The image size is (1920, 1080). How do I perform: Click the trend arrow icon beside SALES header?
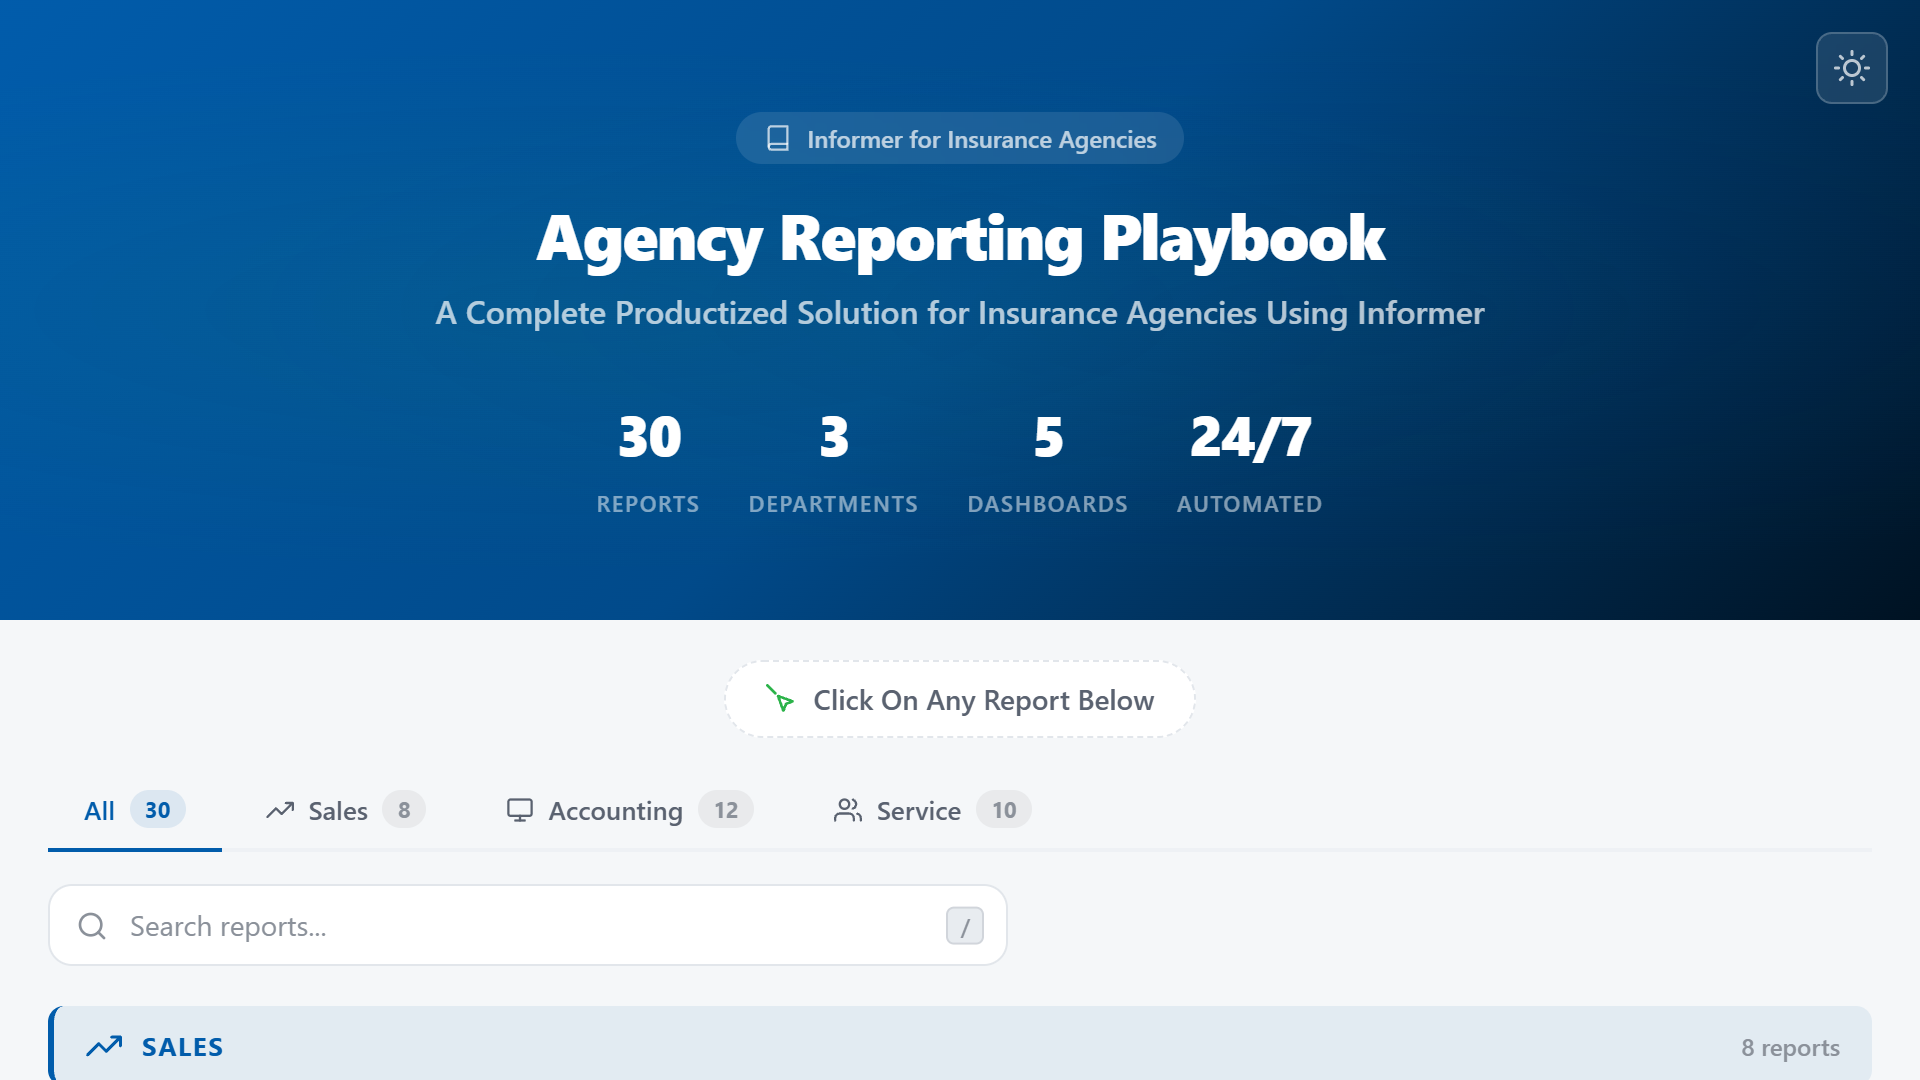pos(104,1046)
